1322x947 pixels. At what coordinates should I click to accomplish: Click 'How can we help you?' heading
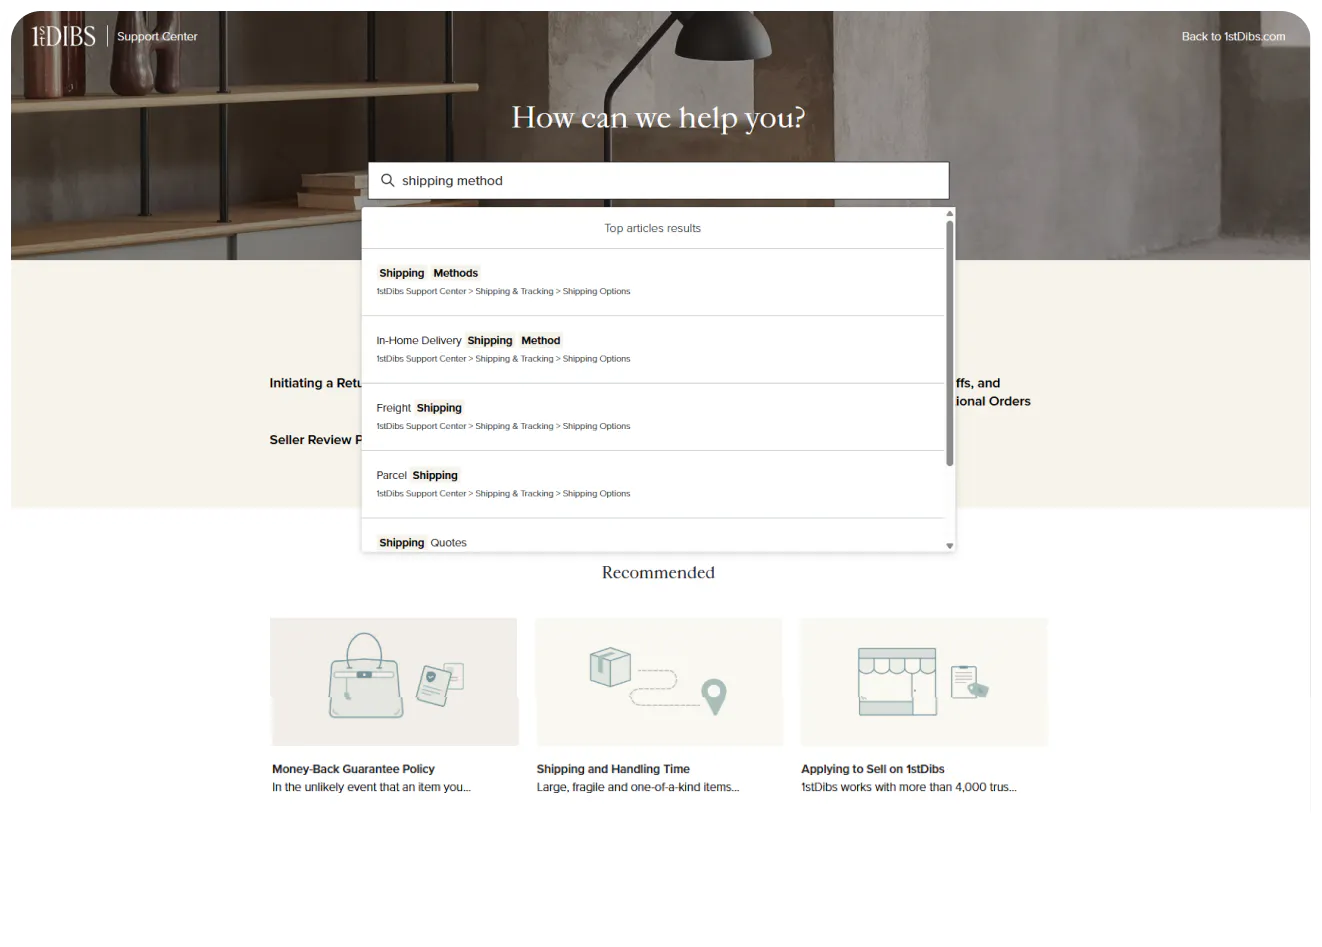[x=658, y=118]
